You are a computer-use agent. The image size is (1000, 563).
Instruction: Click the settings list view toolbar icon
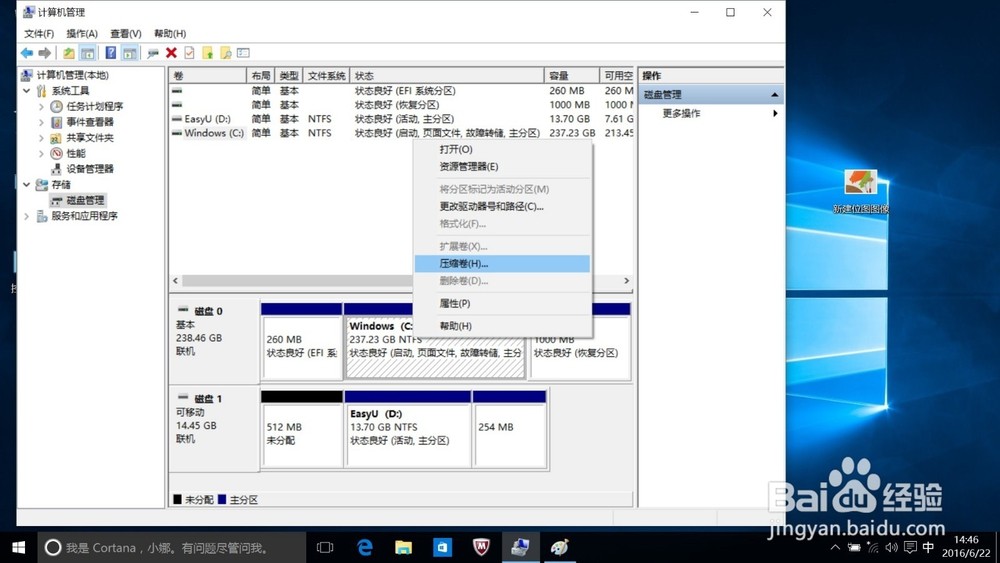244,53
